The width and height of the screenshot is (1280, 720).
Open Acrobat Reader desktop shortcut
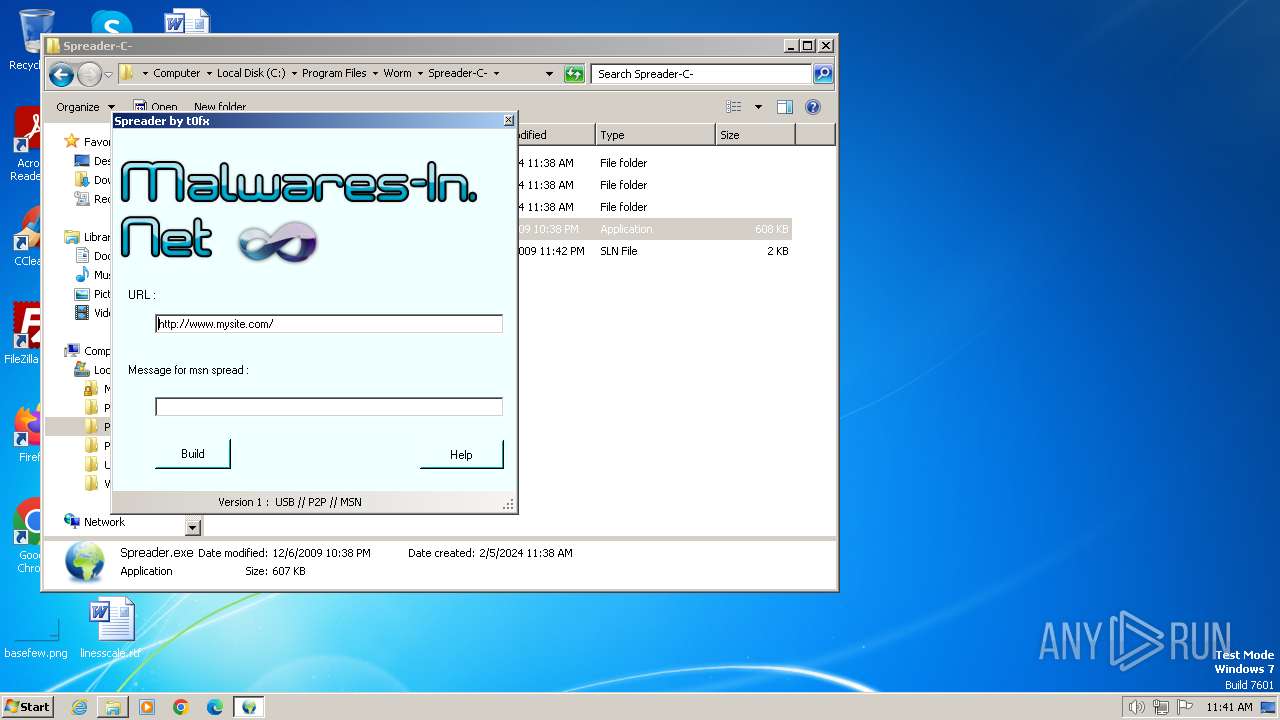pyautogui.click(x=26, y=145)
